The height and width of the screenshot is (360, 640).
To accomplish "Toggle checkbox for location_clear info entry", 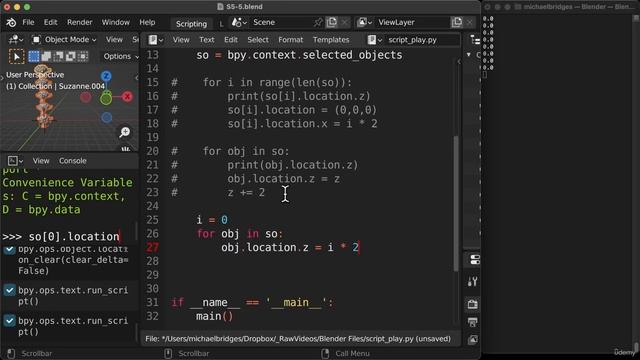I will [9, 249].
